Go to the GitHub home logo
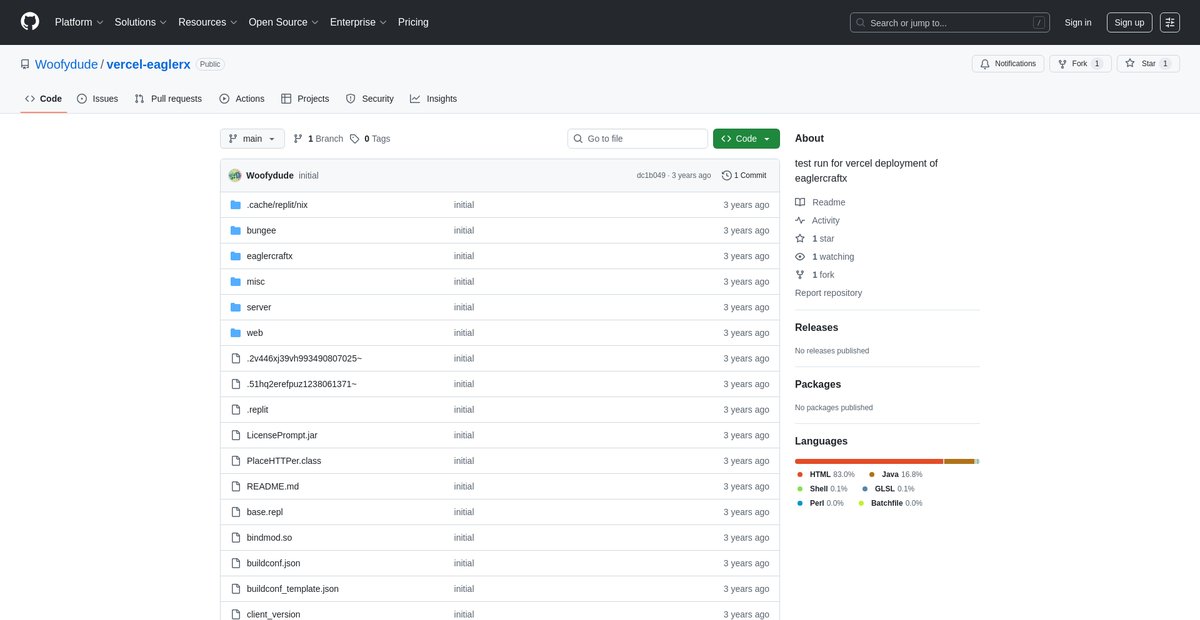The width and height of the screenshot is (1200, 620). (30, 22)
